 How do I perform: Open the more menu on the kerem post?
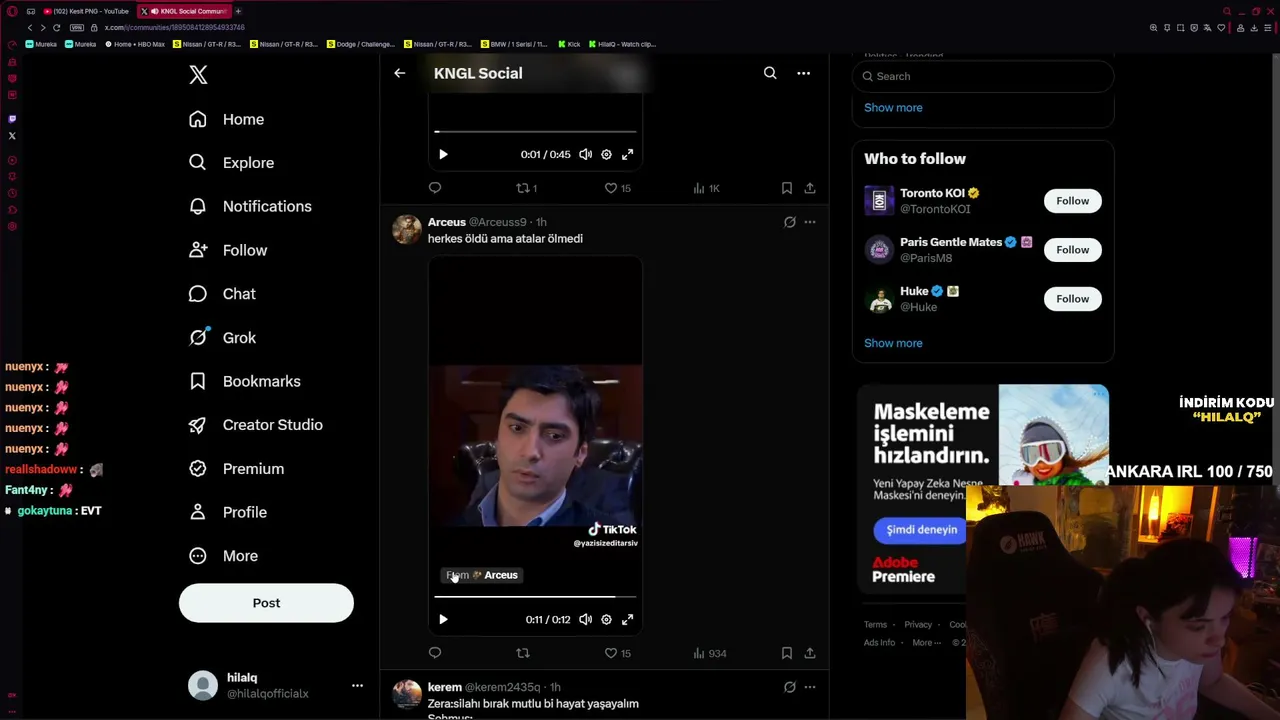(810, 687)
